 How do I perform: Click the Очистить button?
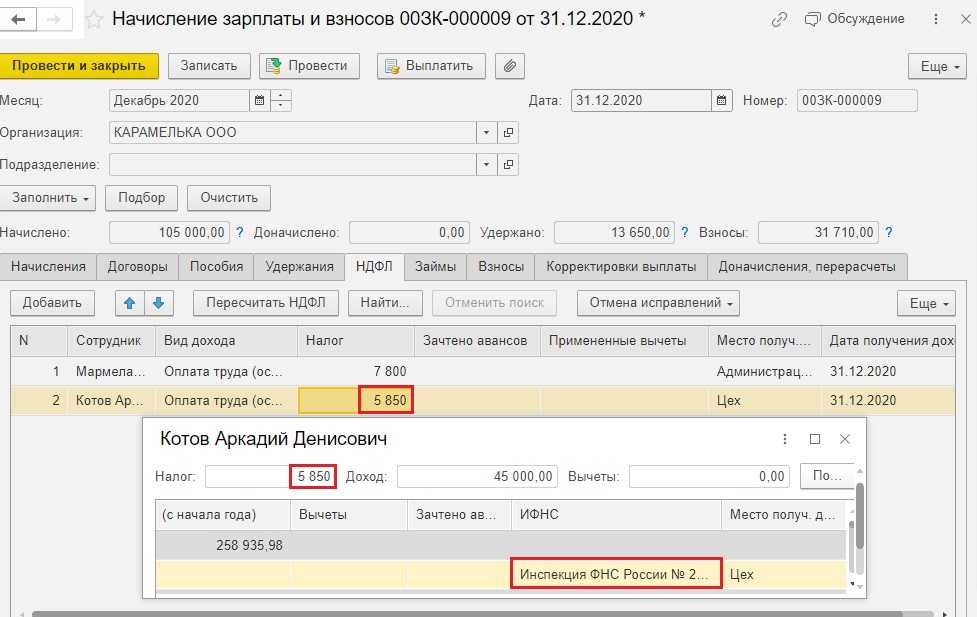click(x=229, y=198)
